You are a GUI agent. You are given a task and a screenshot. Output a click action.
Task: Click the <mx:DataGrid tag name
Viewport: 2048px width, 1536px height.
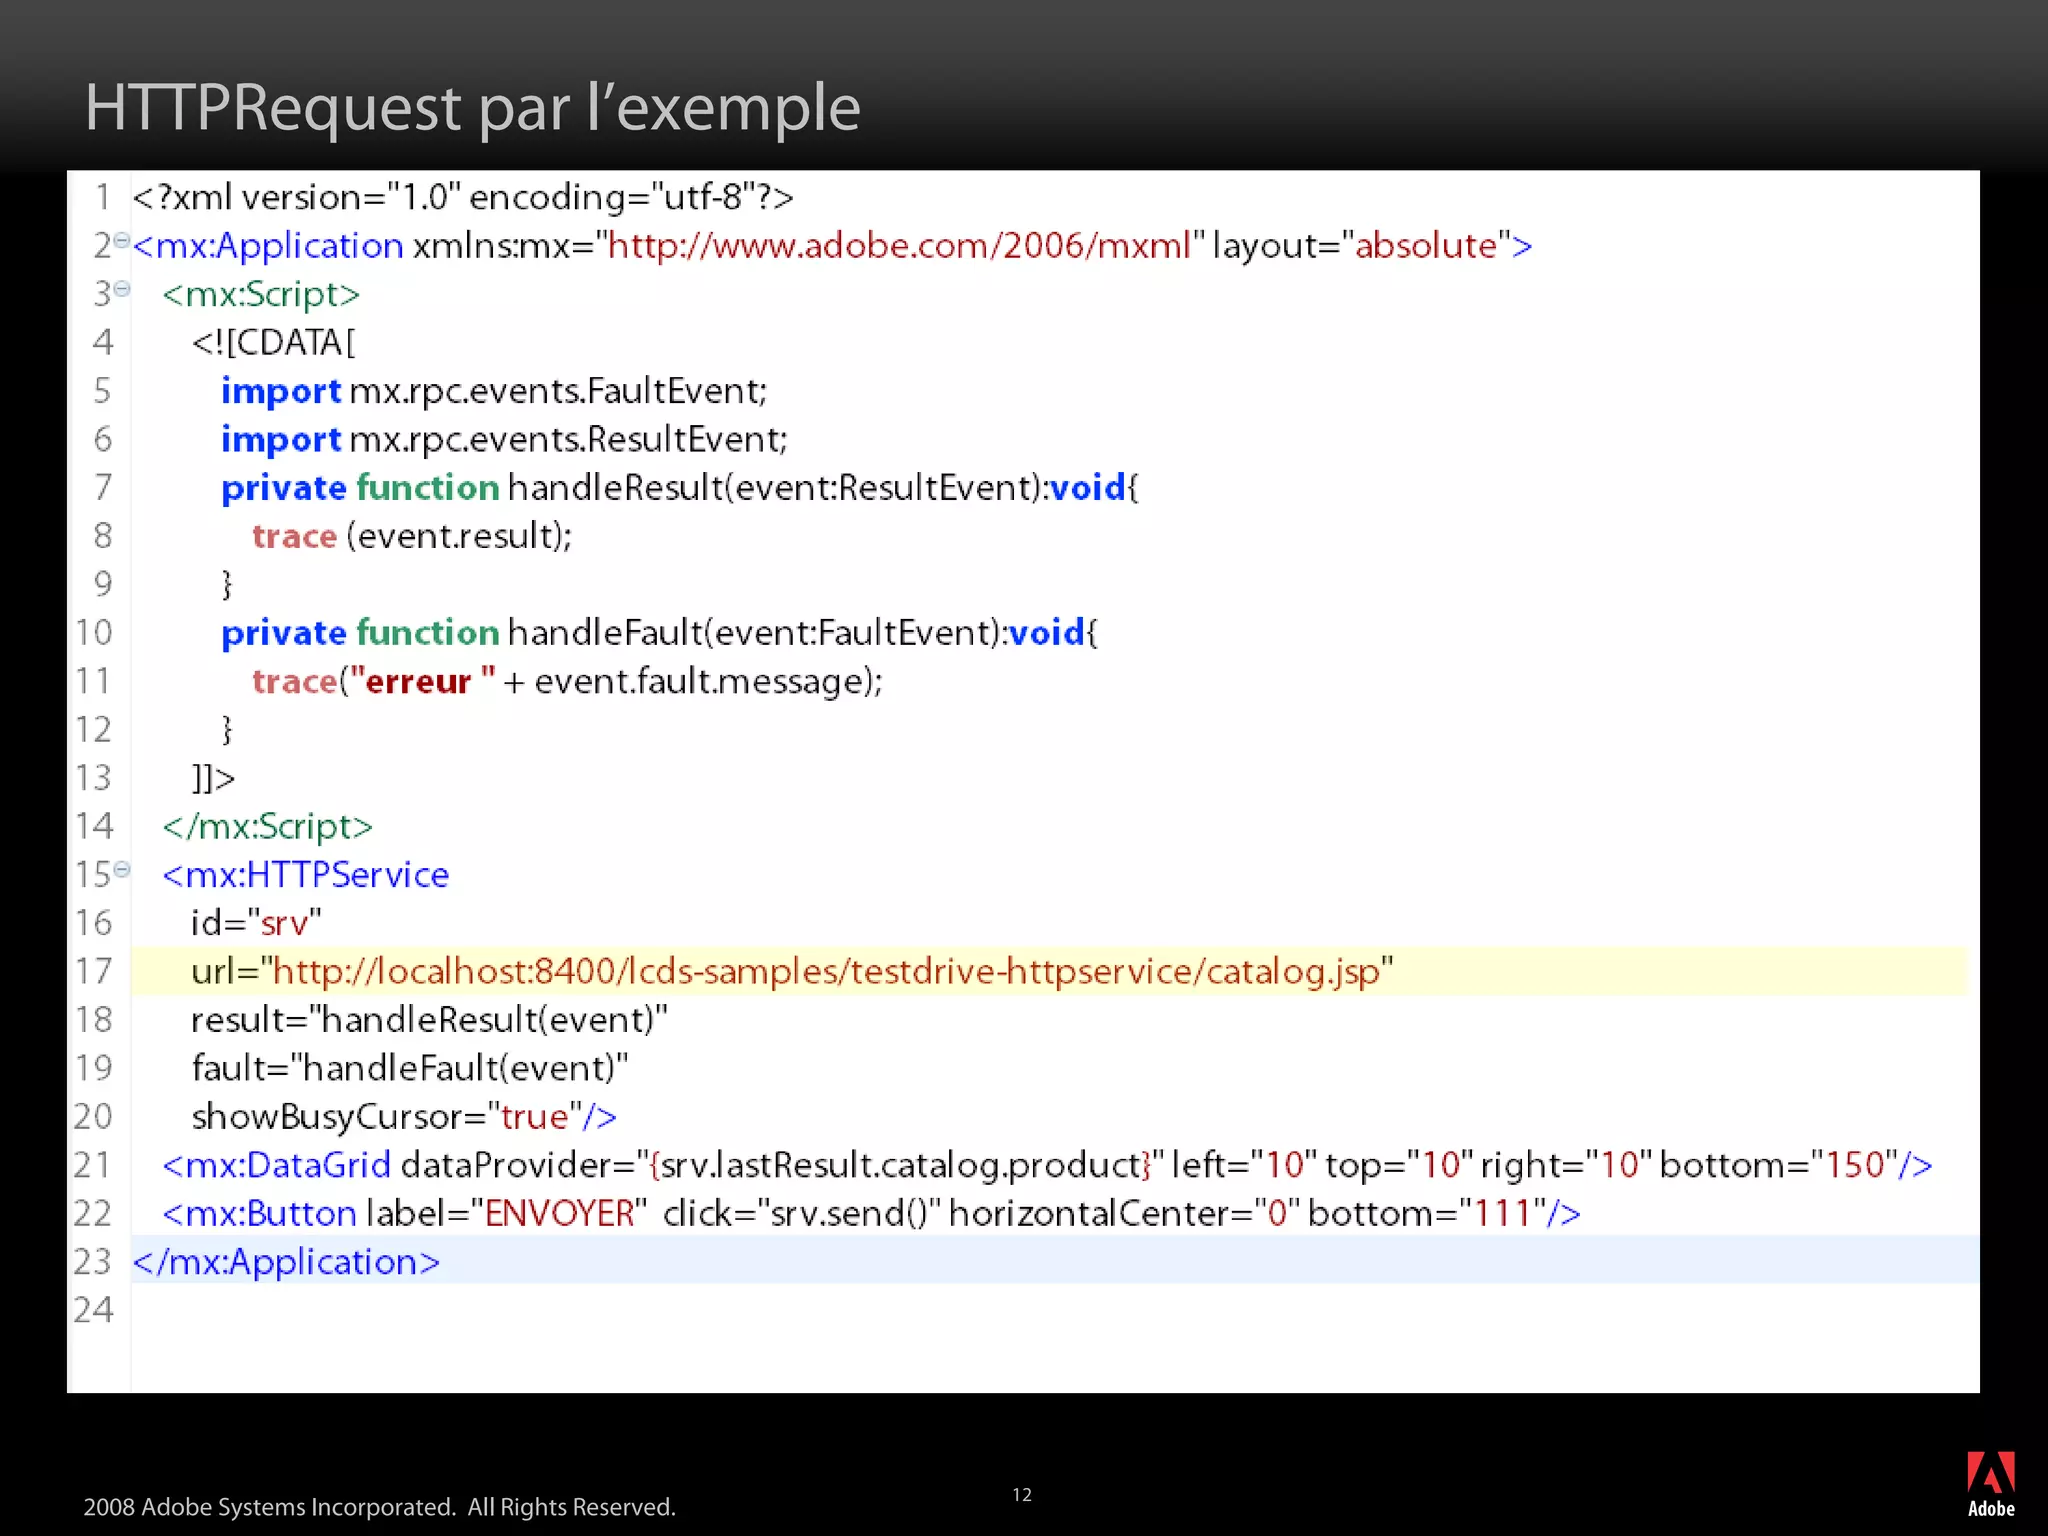tap(276, 1164)
